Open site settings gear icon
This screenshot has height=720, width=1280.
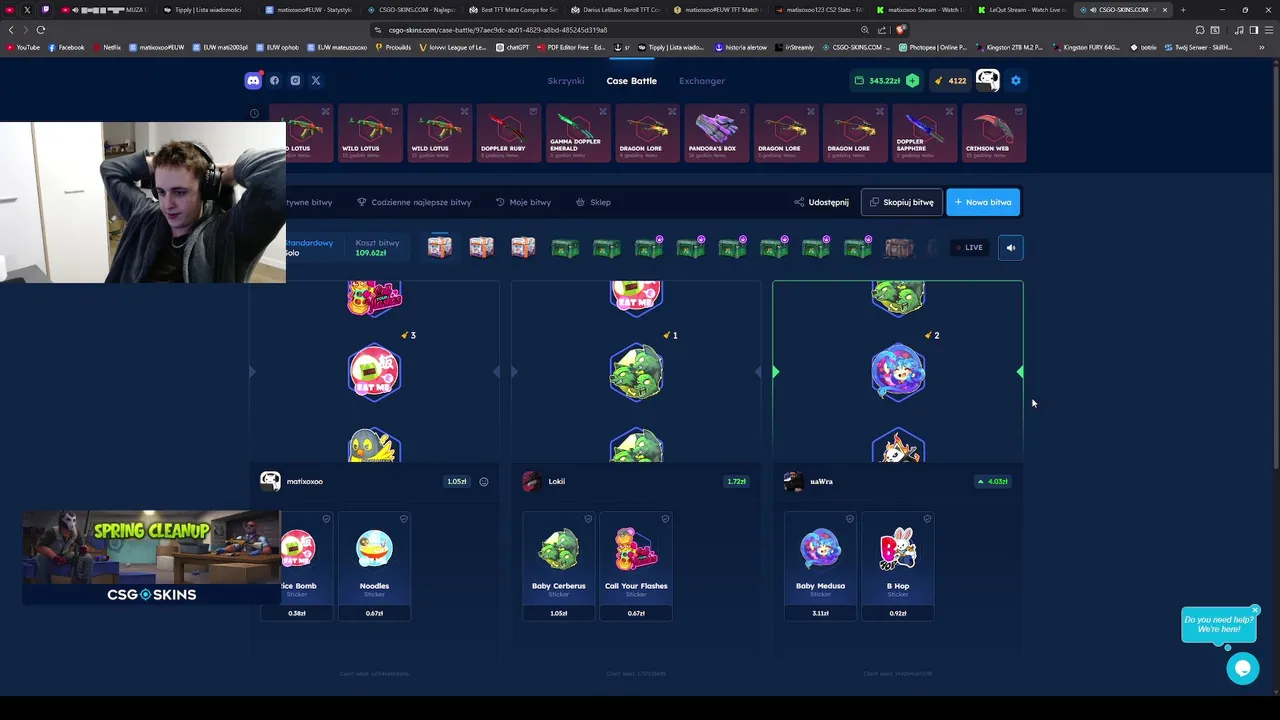pyautogui.click(x=1016, y=81)
